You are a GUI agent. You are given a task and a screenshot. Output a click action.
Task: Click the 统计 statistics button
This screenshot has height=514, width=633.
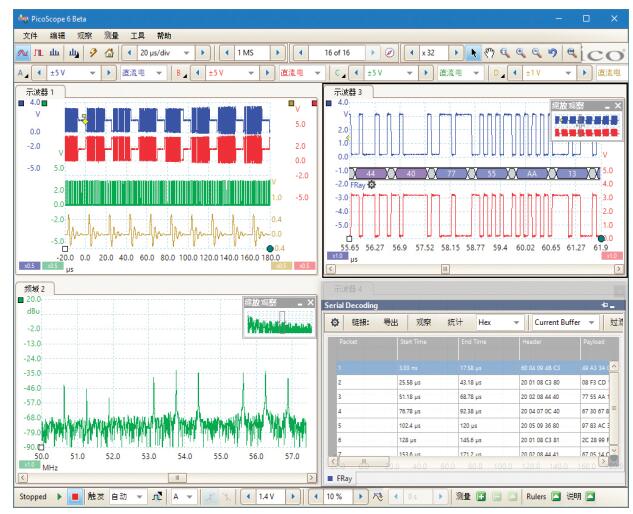[457, 322]
